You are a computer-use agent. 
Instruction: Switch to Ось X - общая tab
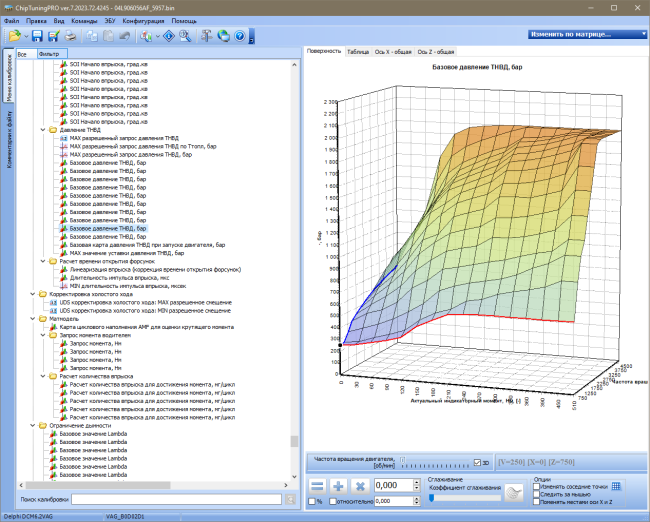pos(393,52)
